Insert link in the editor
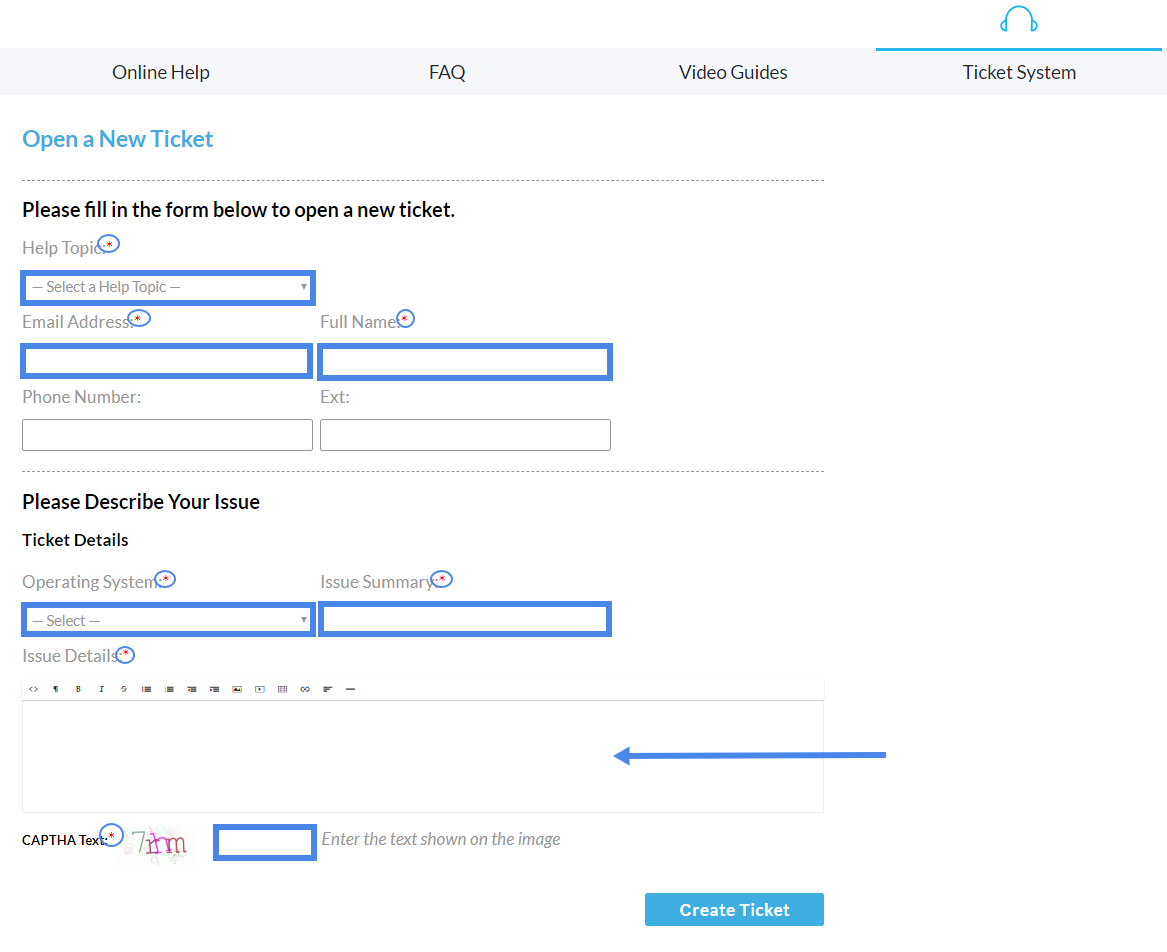 (305, 689)
